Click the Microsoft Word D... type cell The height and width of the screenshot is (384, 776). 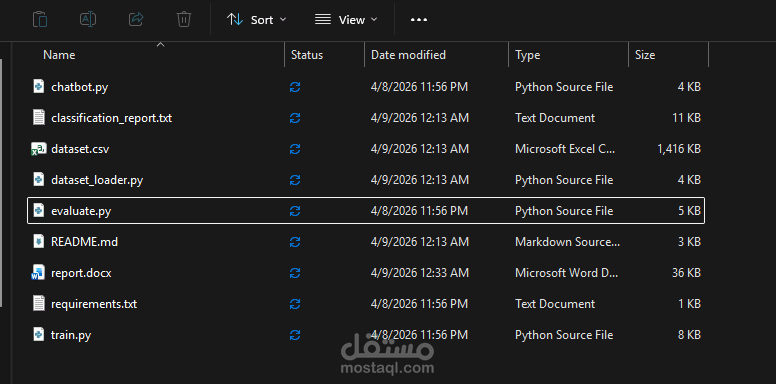point(567,273)
